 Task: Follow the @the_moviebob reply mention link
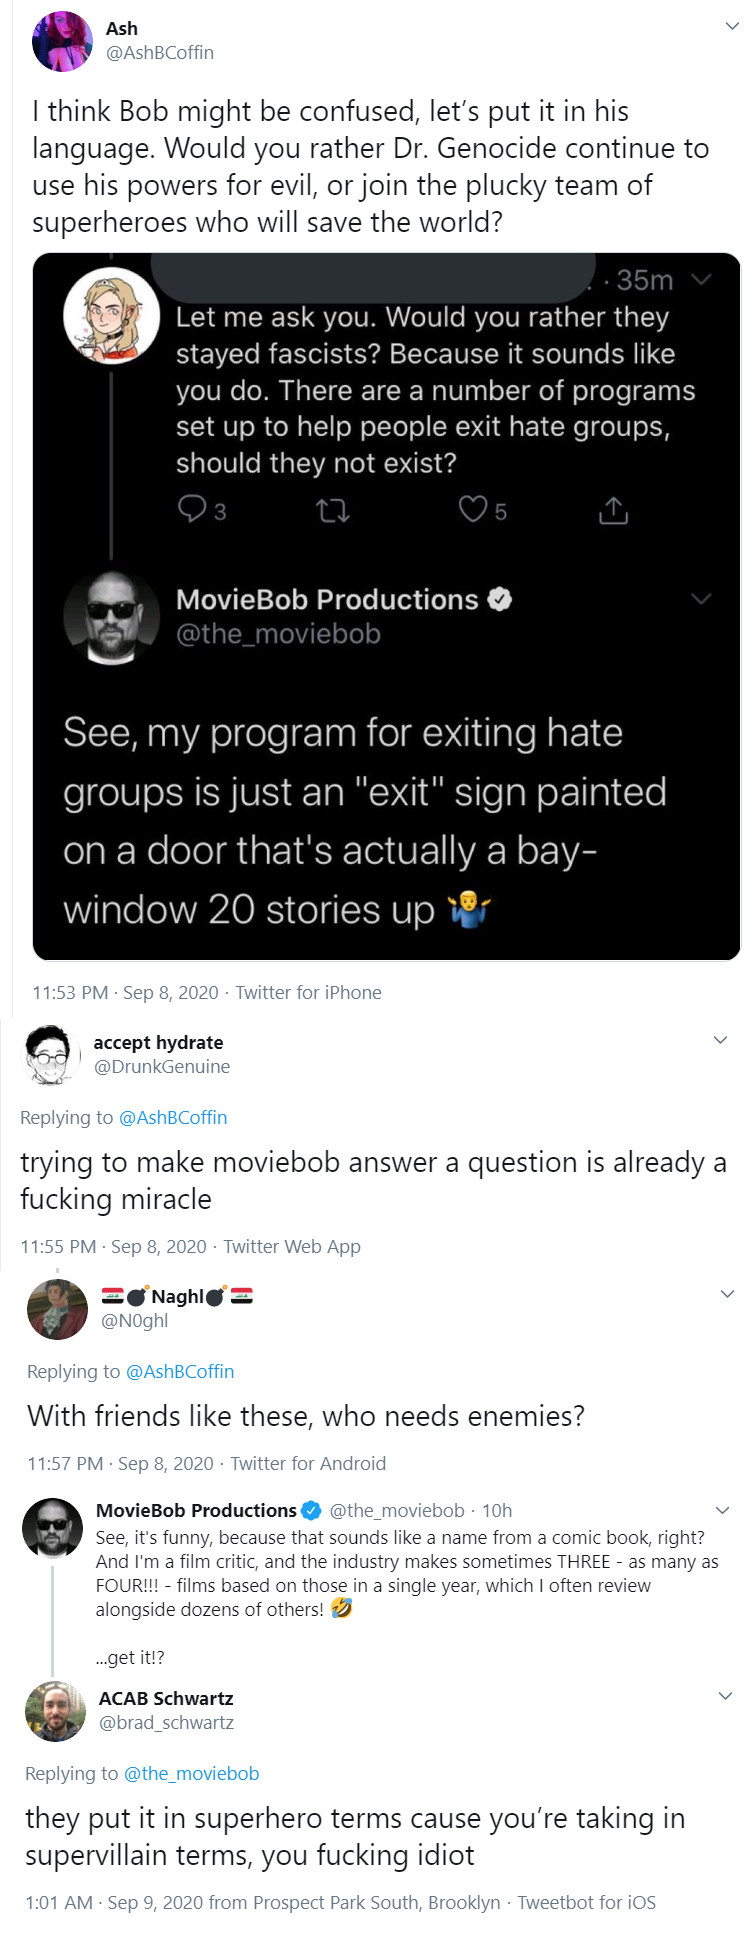191,1773
